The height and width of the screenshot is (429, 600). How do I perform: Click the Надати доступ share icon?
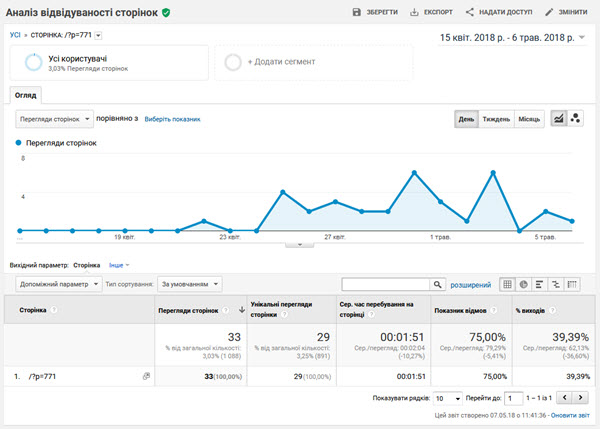[470, 12]
